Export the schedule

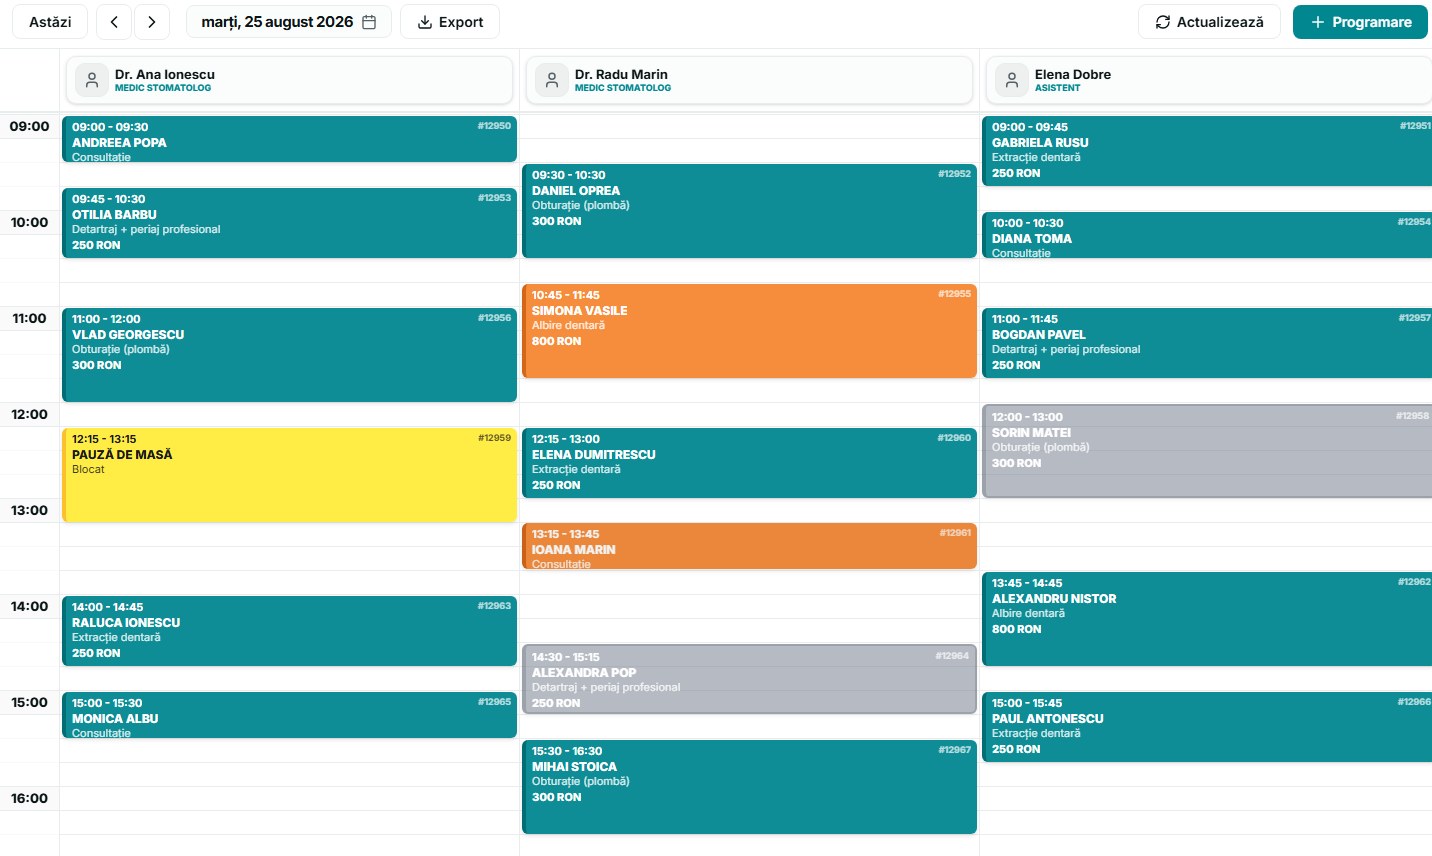click(x=450, y=22)
